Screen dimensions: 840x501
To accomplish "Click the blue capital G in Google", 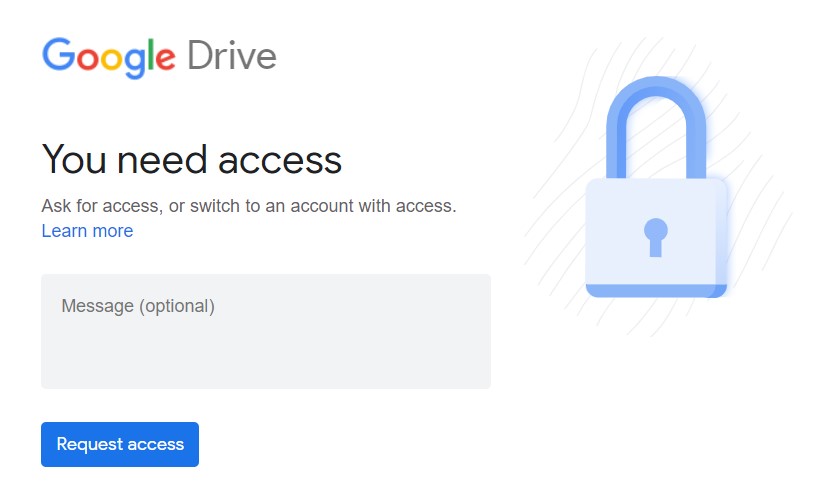I will tap(58, 54).
